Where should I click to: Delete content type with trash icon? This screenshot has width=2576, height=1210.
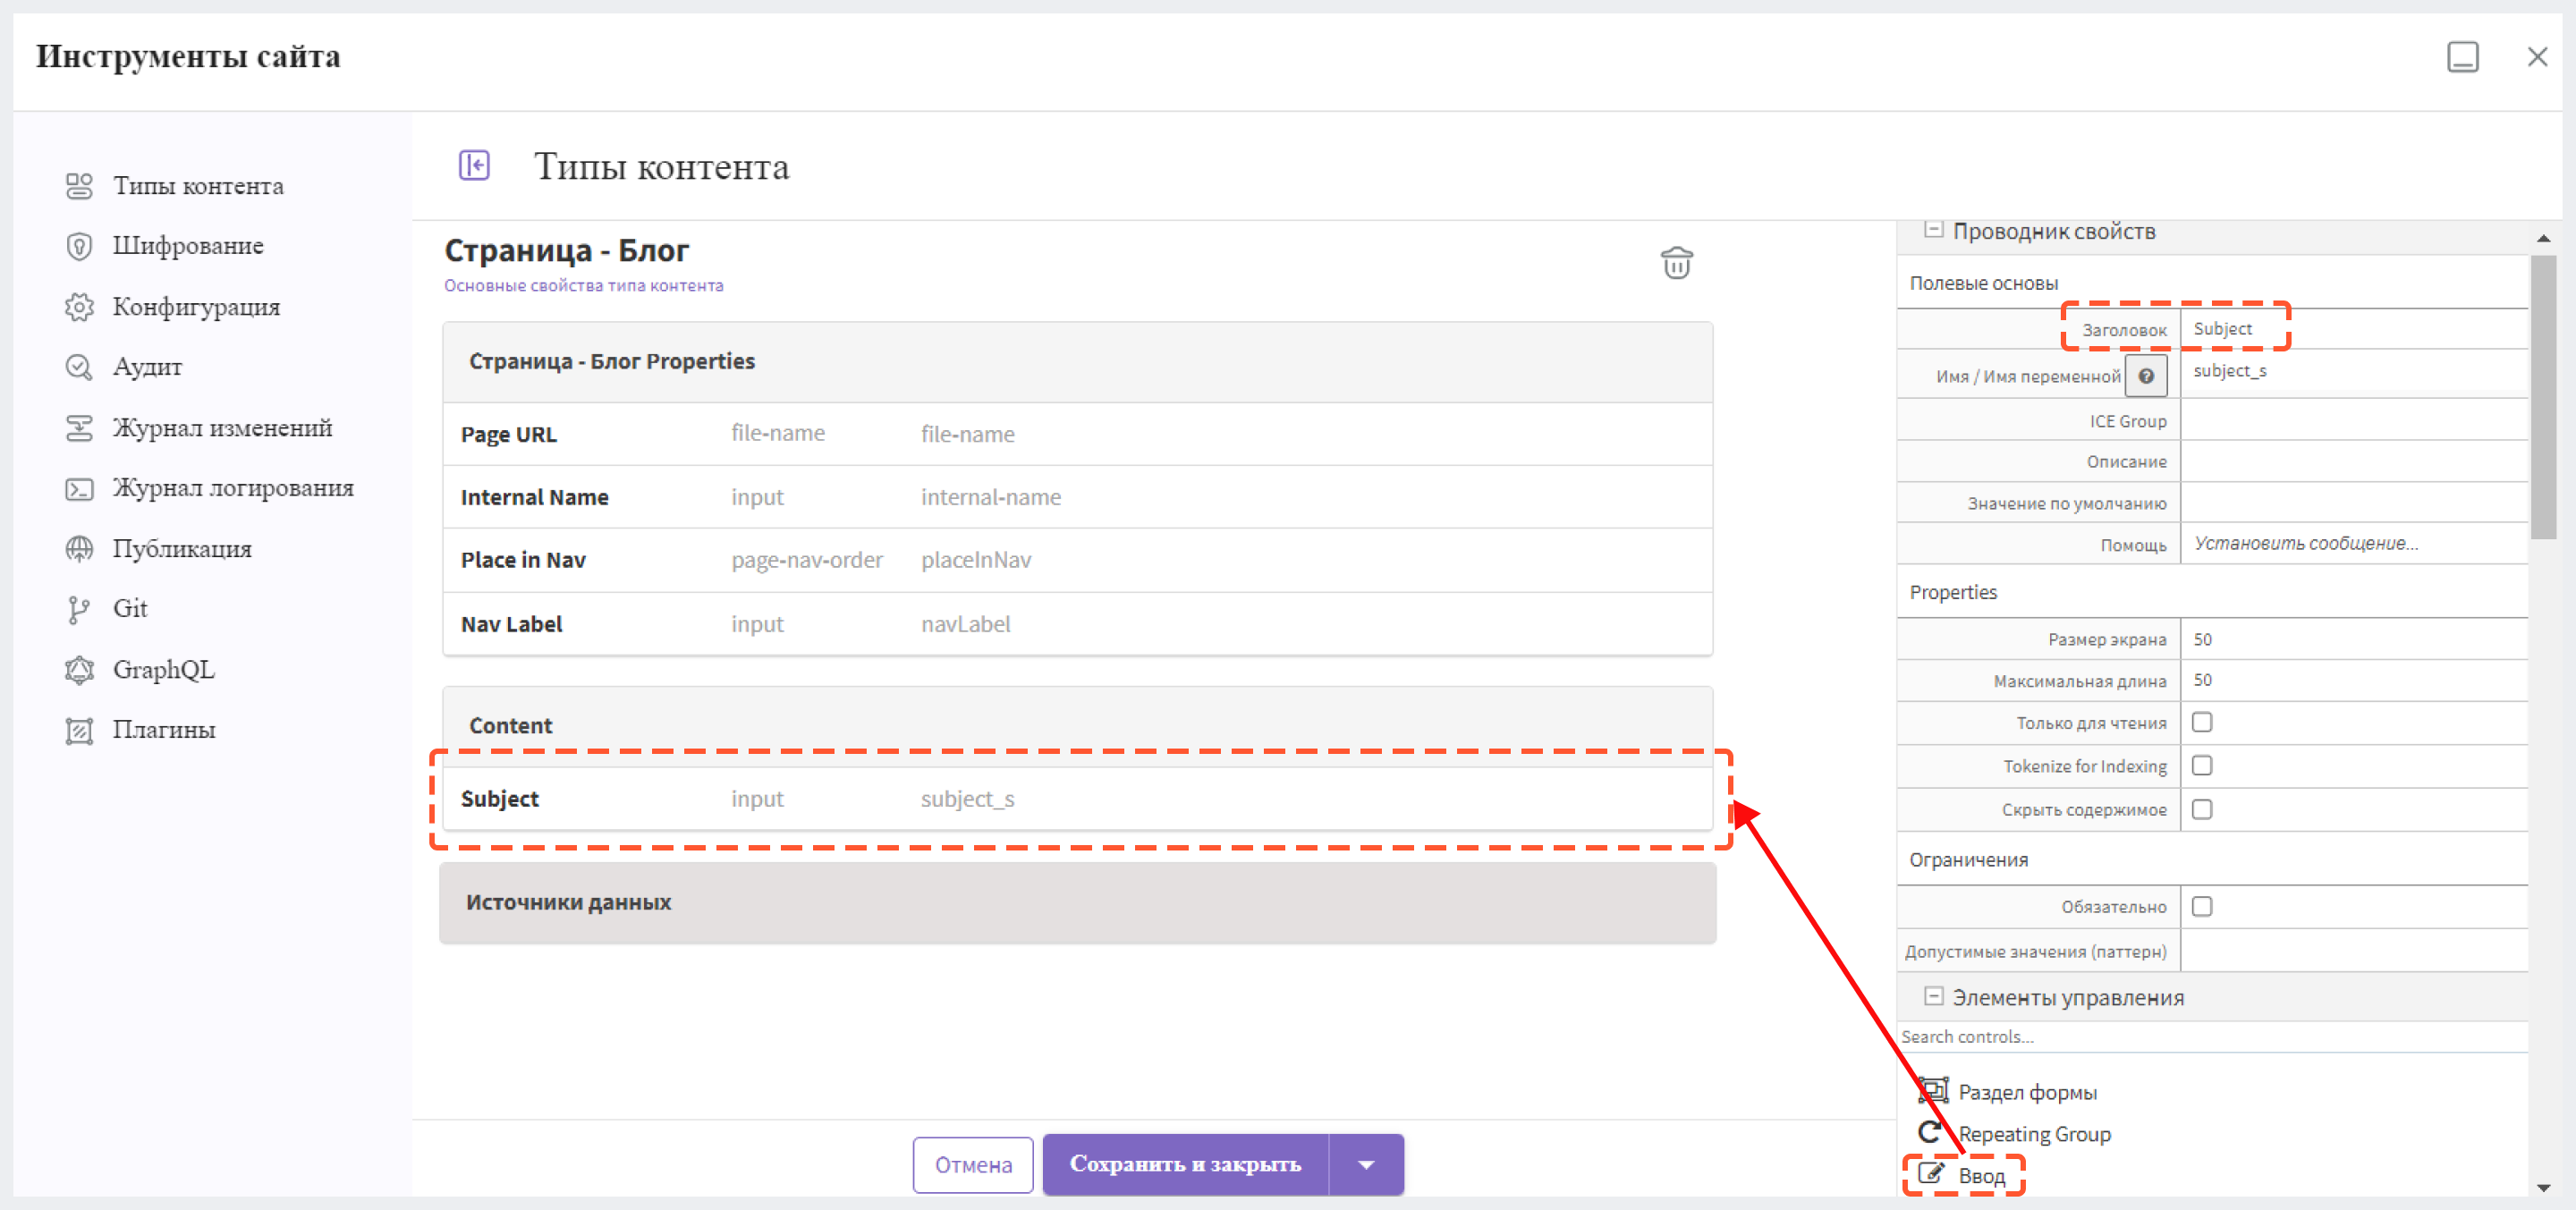tap(1676, 263)
